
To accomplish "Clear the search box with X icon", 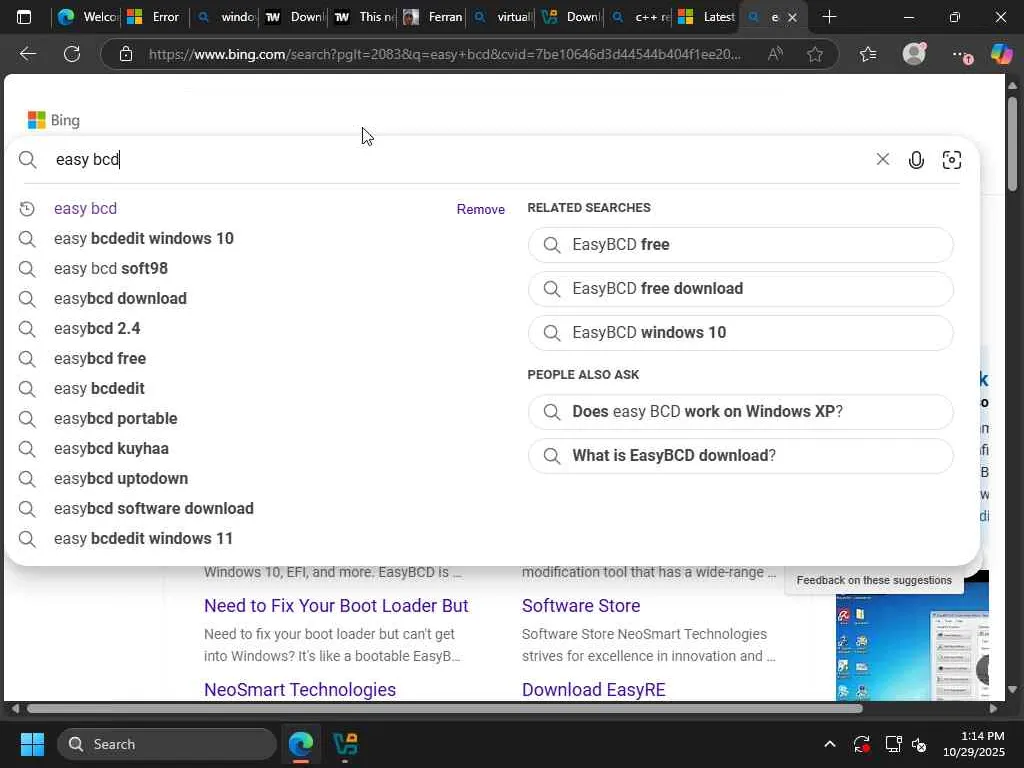I will coord(882,160).
